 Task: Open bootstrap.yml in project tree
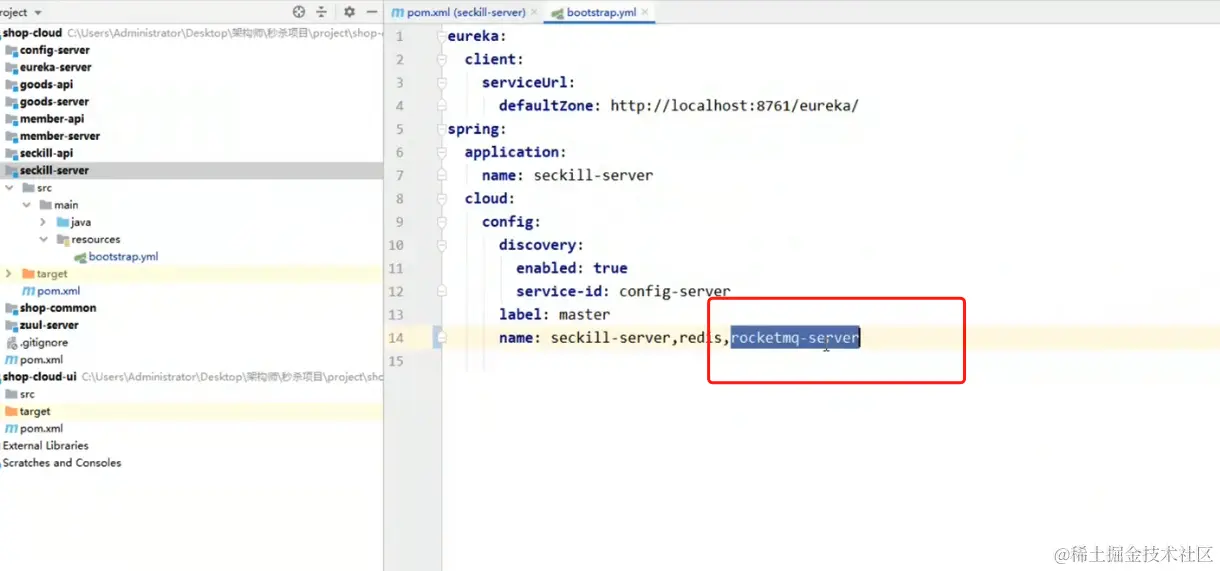click(x=123, y=256)
